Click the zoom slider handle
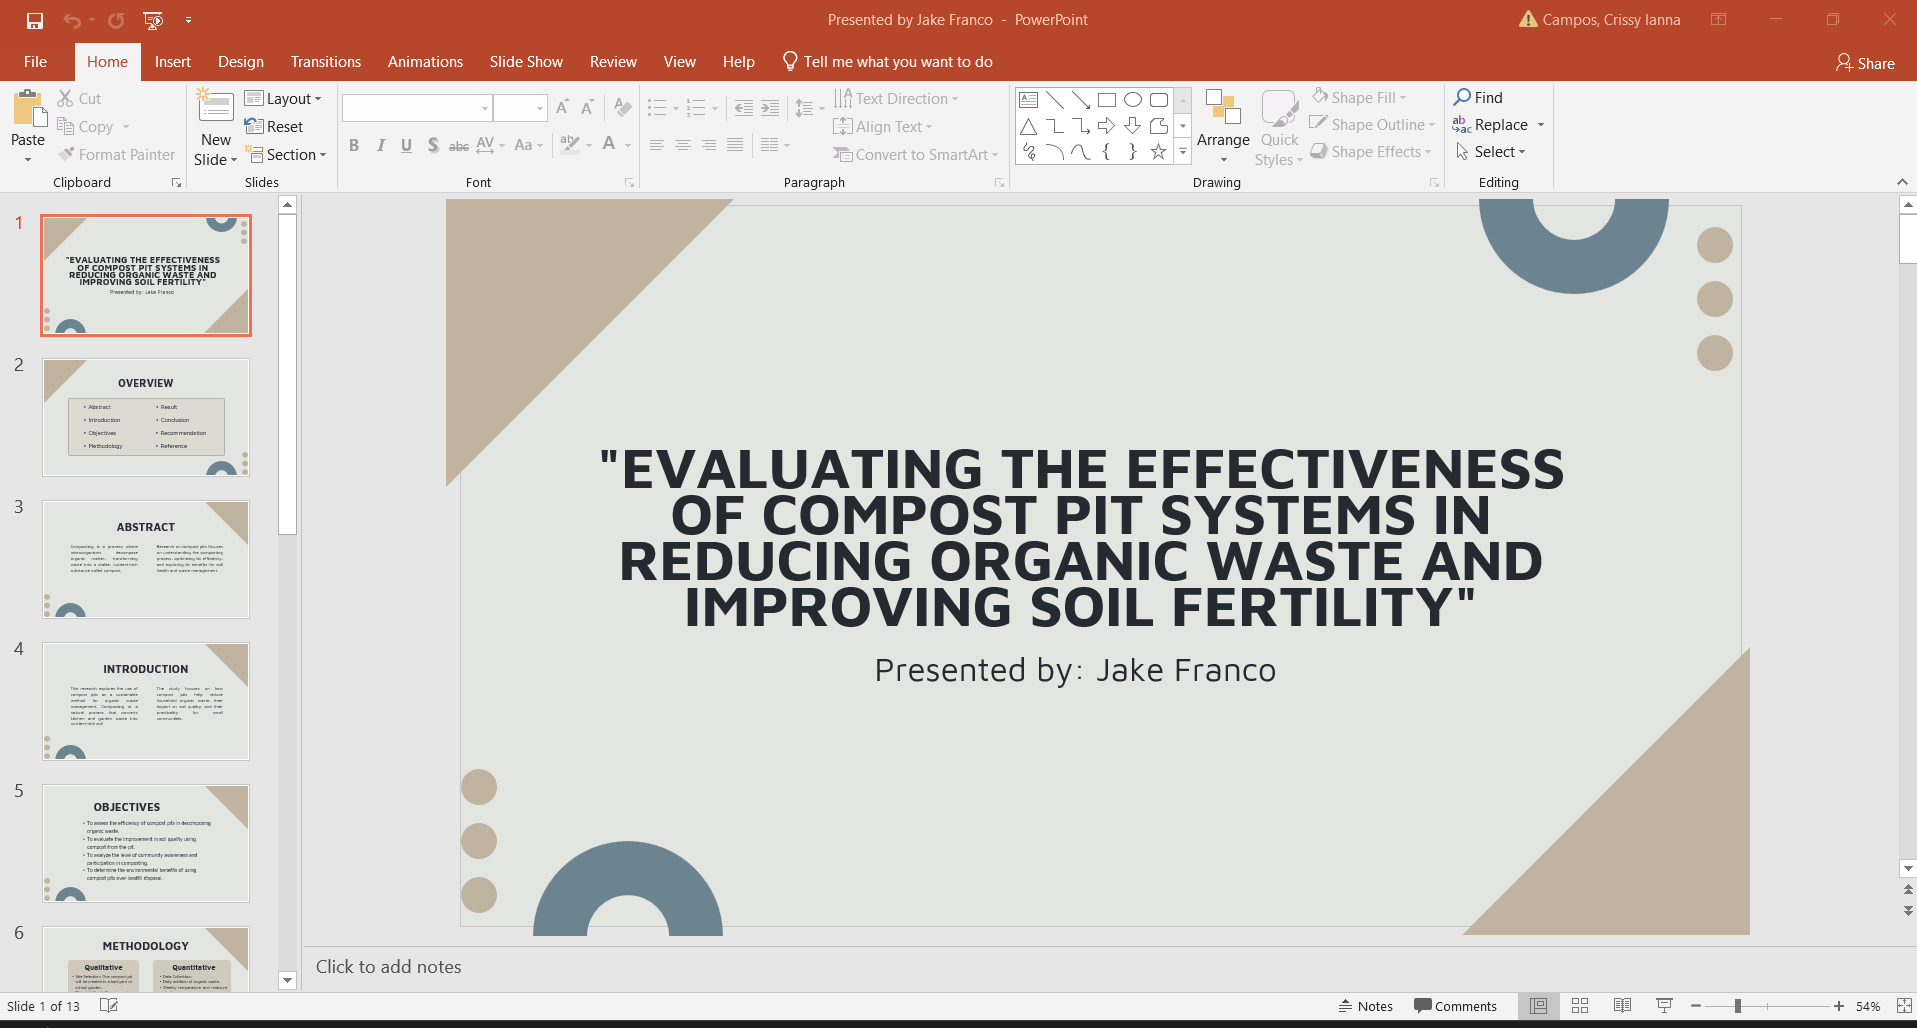1917x1028 pixels. tap(1738, 1006)
